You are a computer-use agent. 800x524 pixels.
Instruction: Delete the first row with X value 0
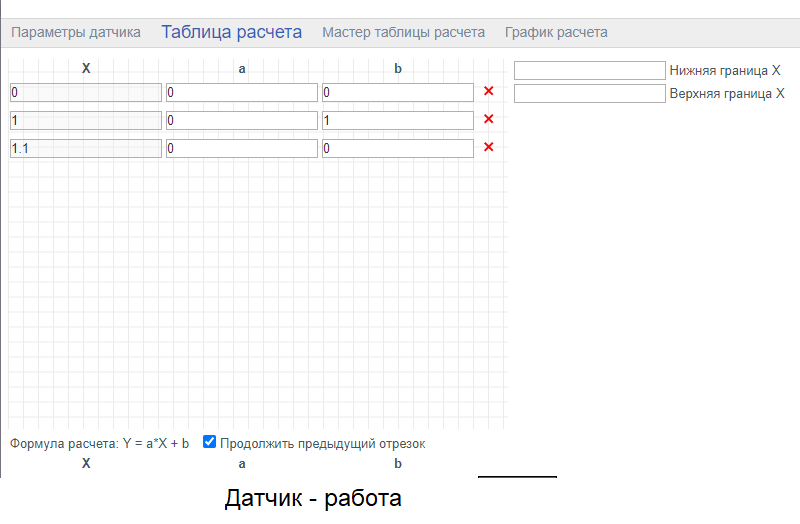(489, 92)
